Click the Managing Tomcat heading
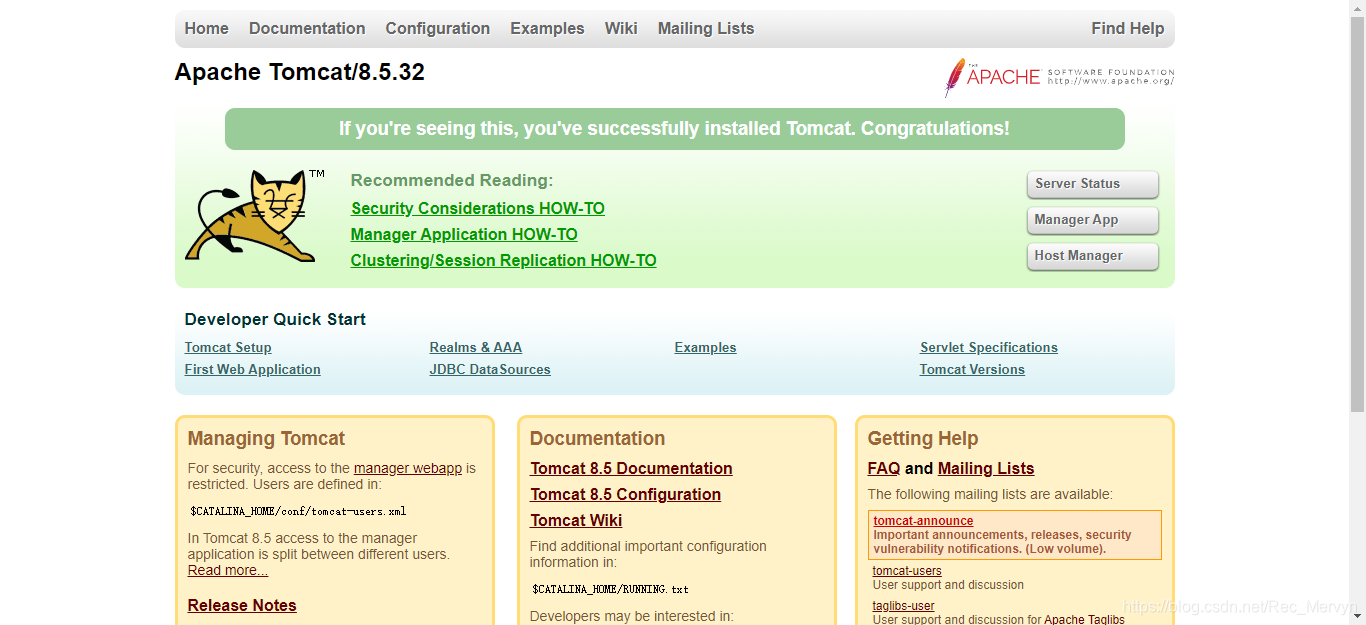The width and height of the screenshot is (1366, 625). tap(266, 438)
